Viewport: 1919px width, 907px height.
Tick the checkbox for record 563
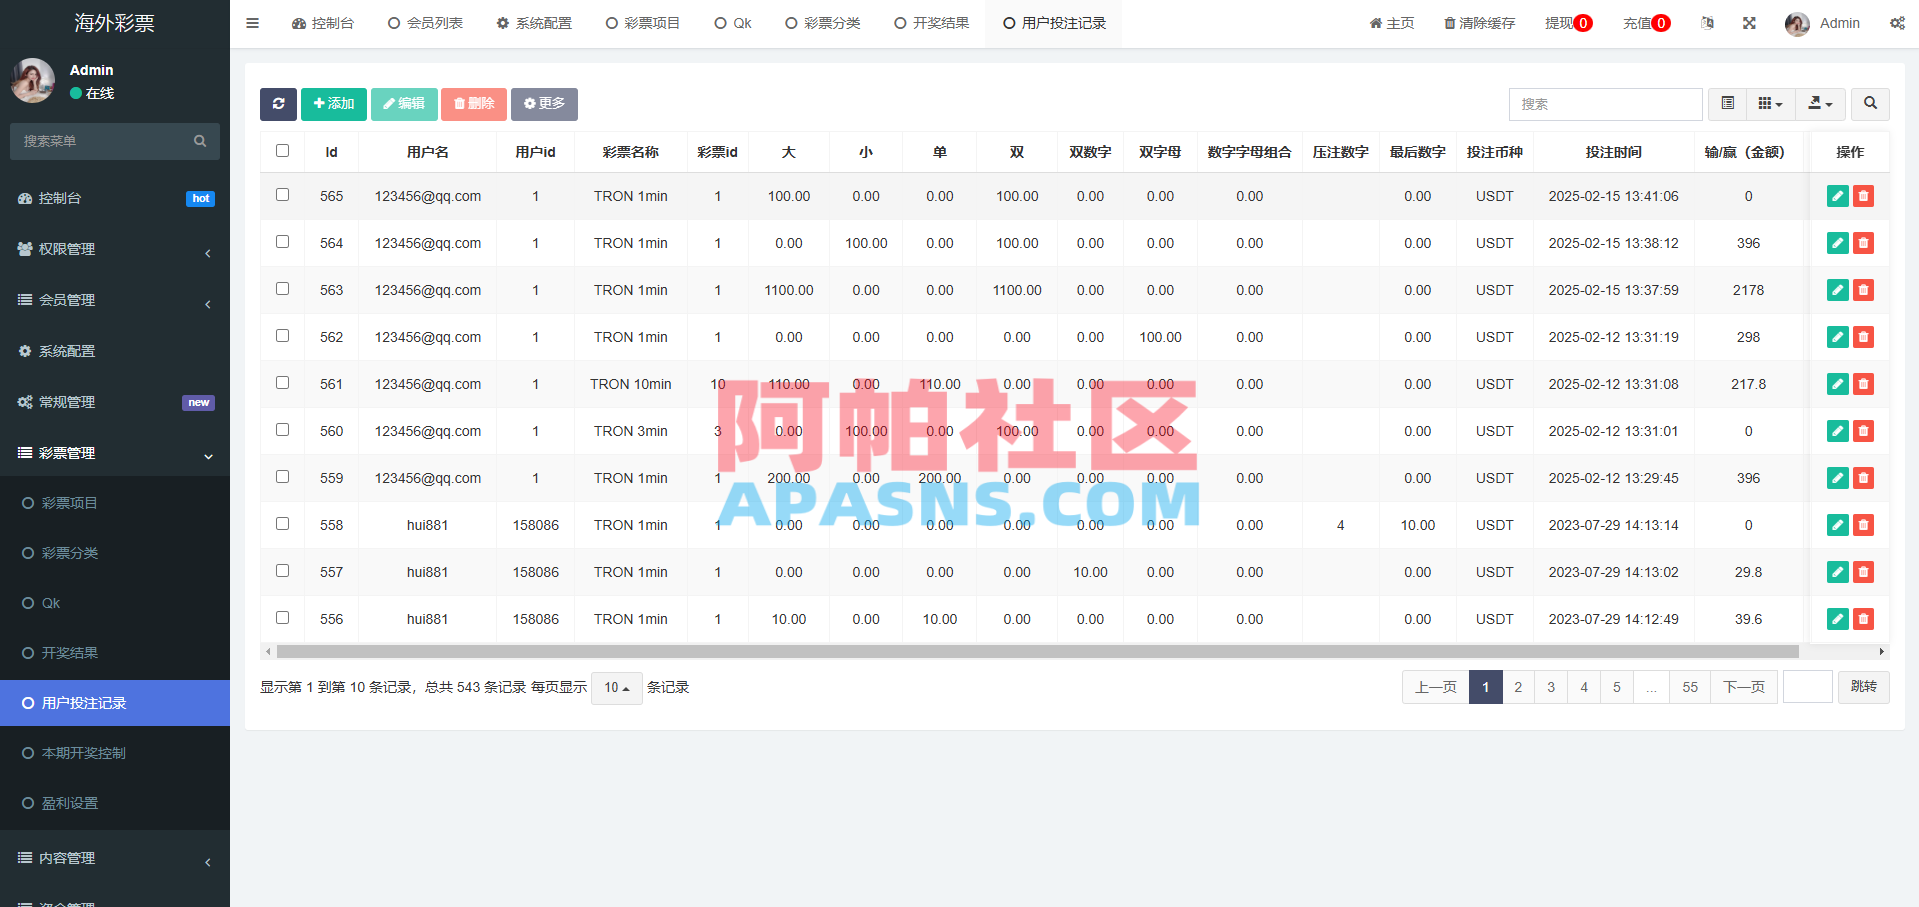[x=282, y=290]
